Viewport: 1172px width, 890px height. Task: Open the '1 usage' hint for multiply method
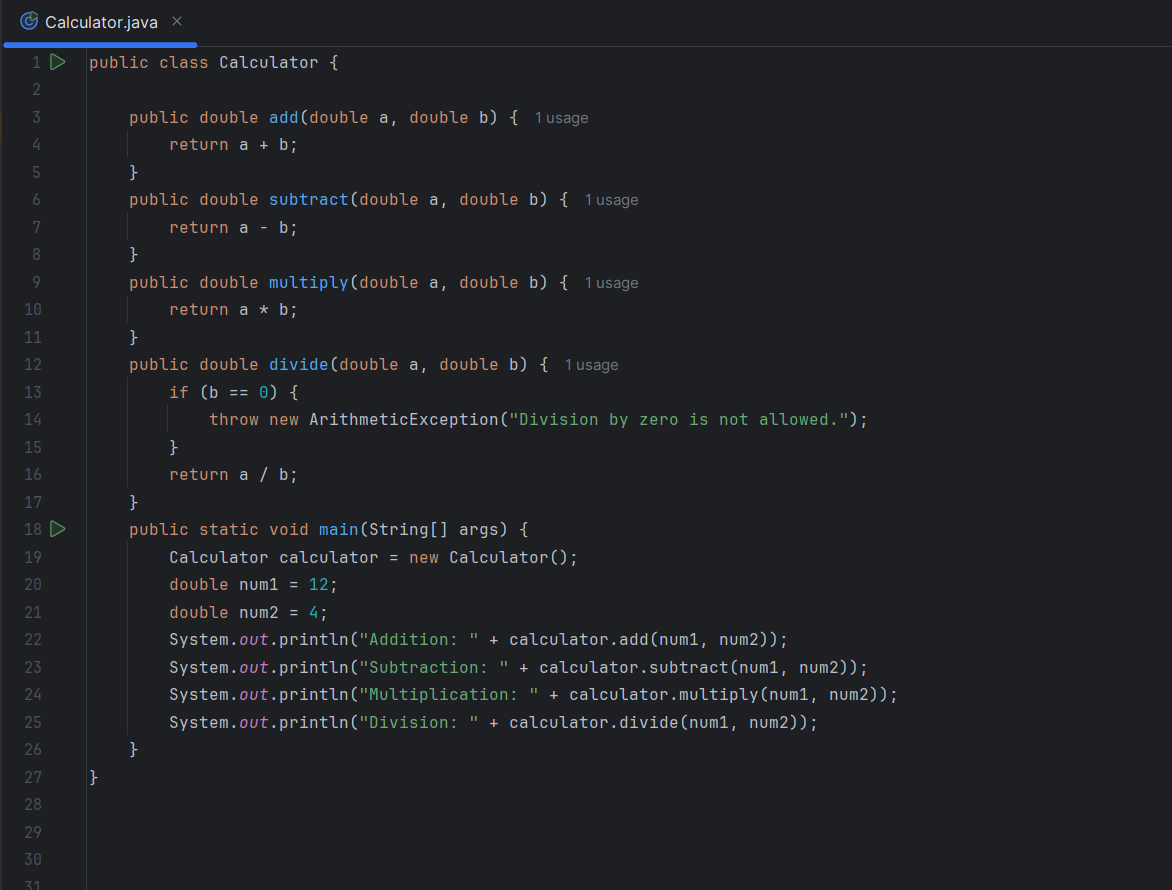[611, 283]
